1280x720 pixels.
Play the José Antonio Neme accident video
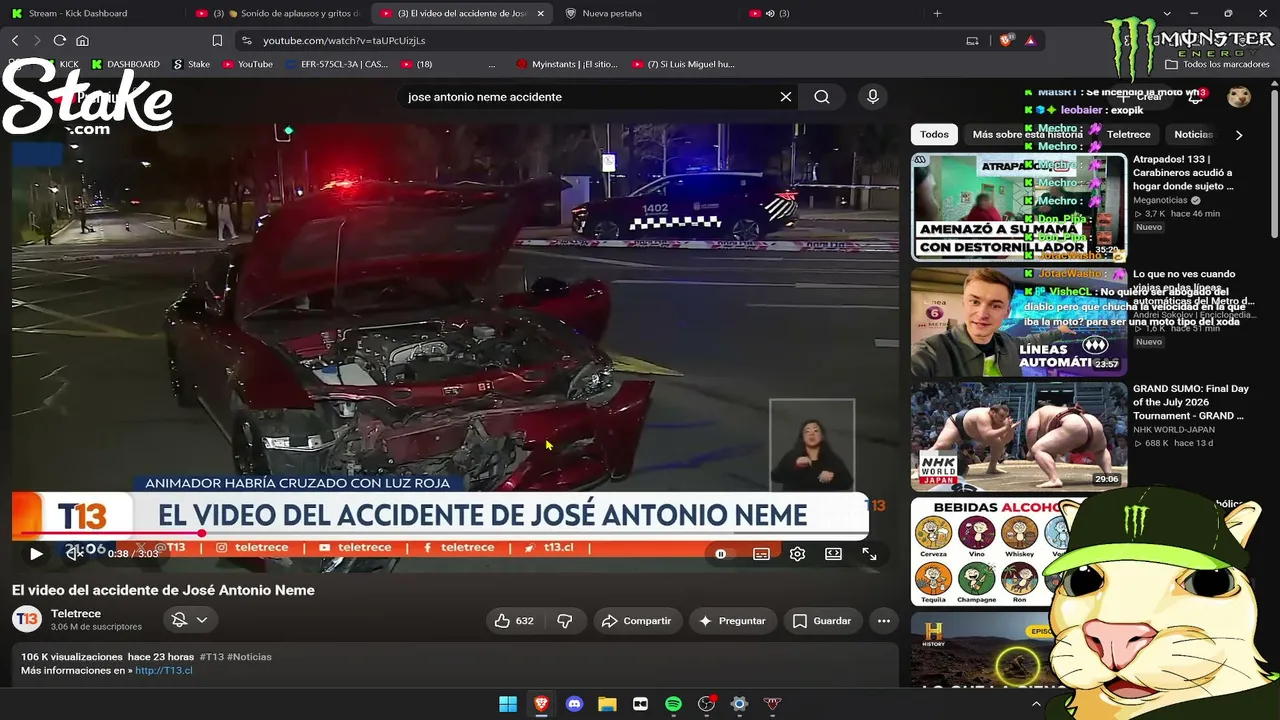pos(36,553)
